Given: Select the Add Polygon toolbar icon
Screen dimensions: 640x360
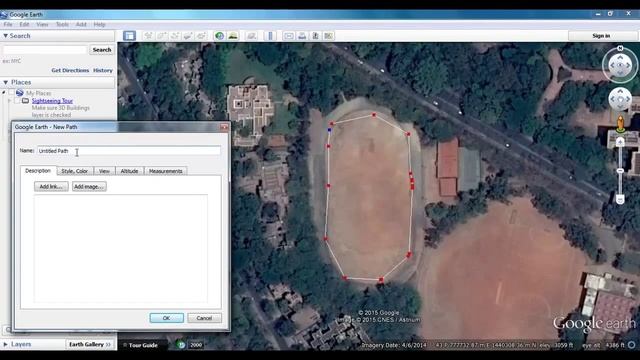Looking at the screenshot, I should (162, 36).
